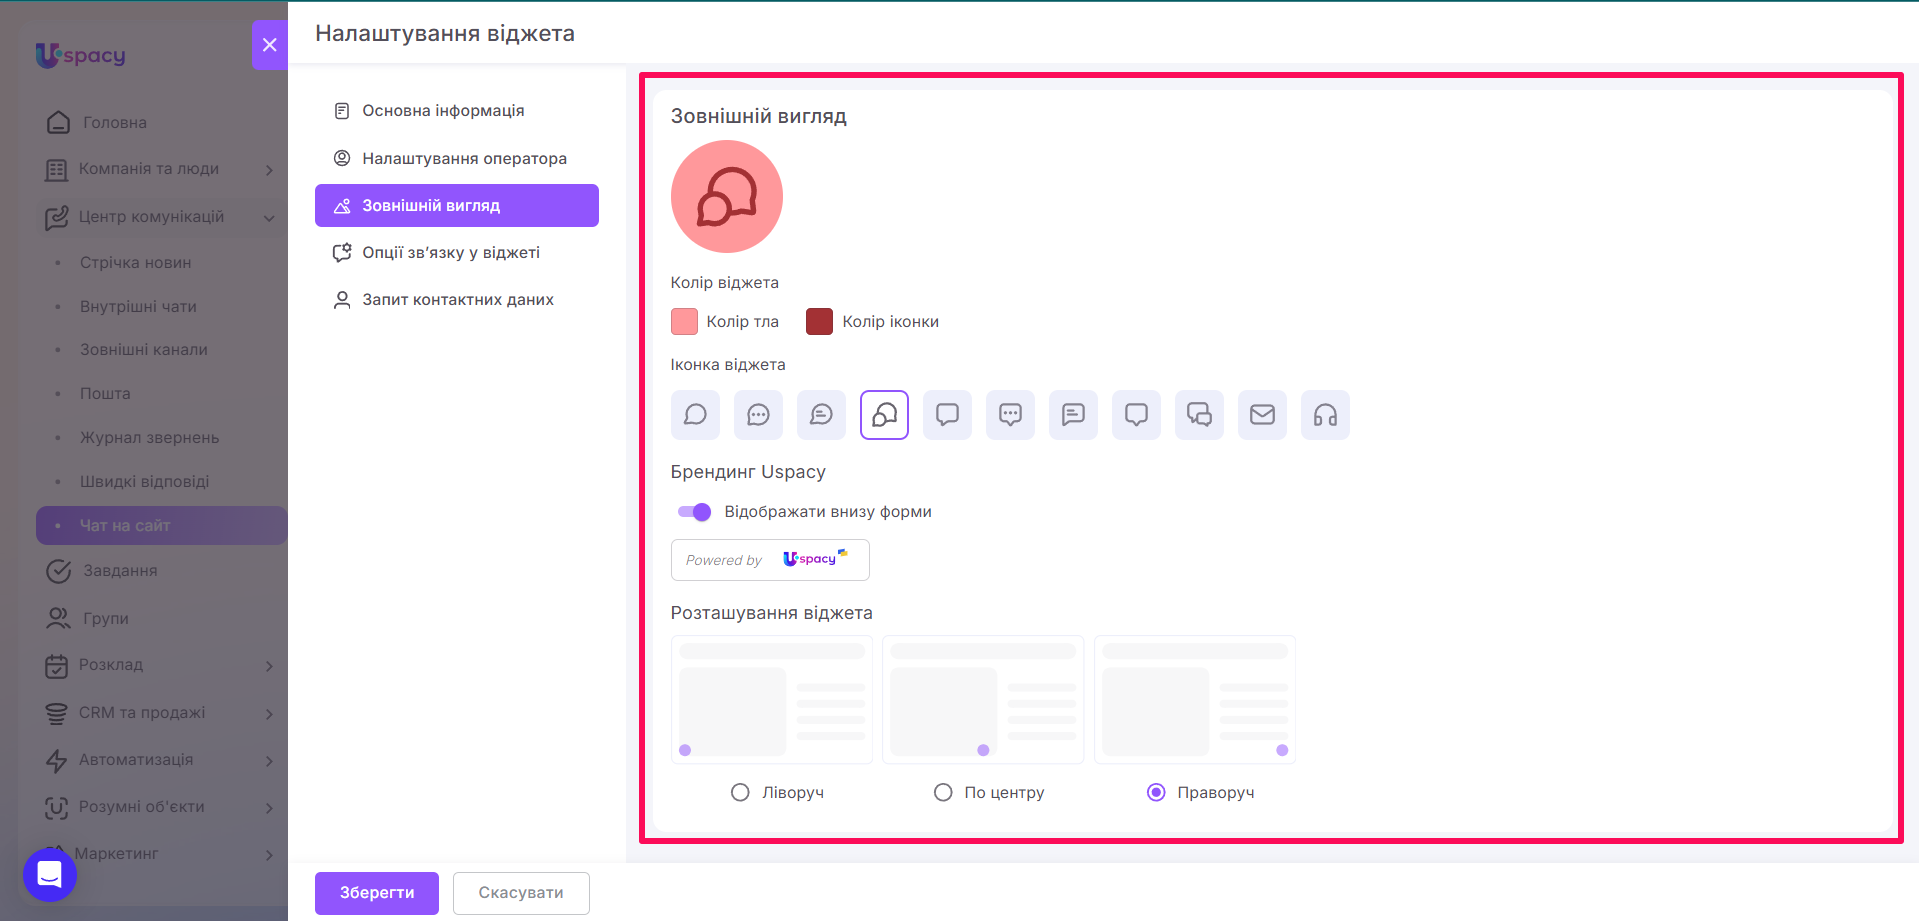This screenshot has width=1919, height=921.
Task: Select the Ліворуч widget position radio
Action: point(740,792)
